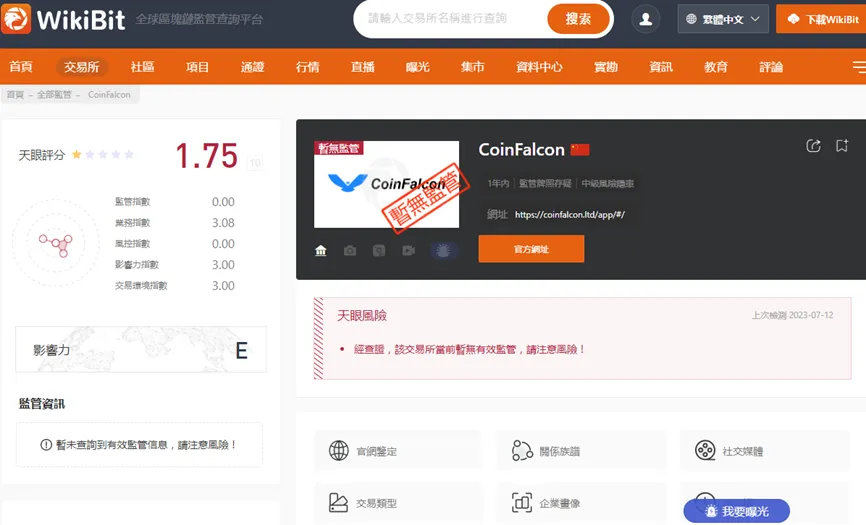866x525 pixels.
Task: Click the relationship icon next to 關係族譜
Action: (522, 450)
